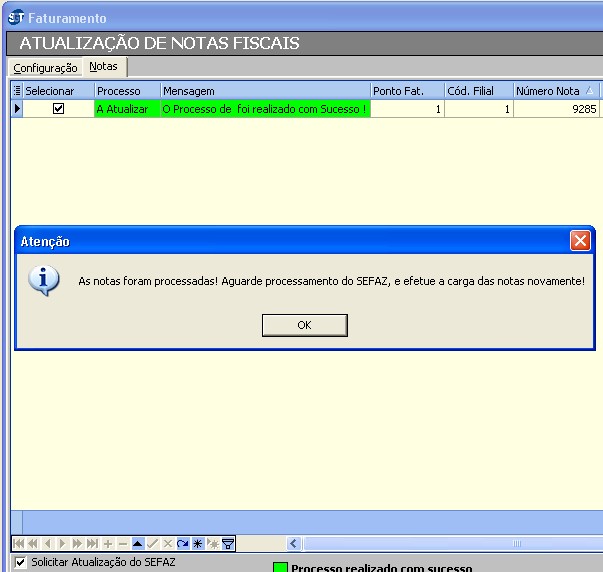Close the Atenção dialog with X

click(x=579, y=241)
